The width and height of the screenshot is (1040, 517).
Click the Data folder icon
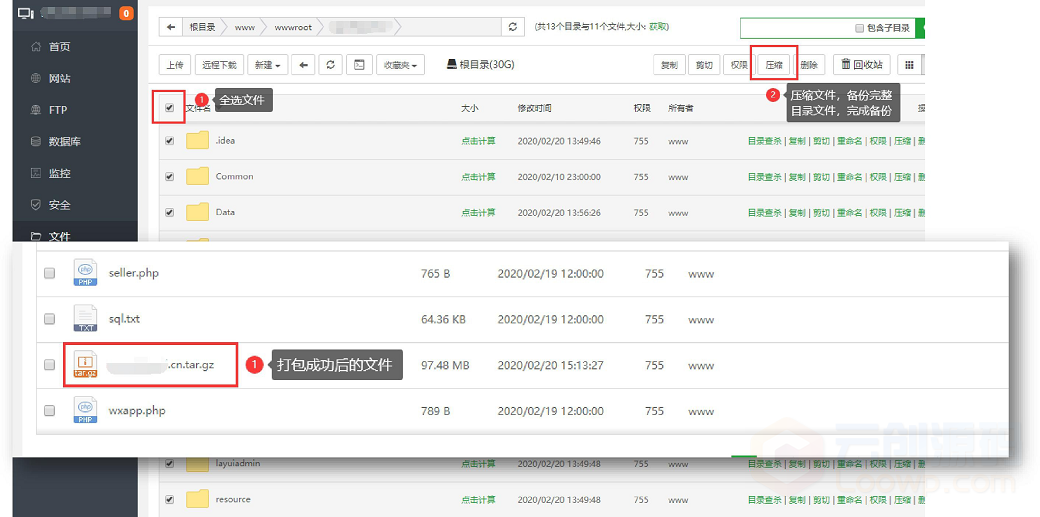(197, 212)
